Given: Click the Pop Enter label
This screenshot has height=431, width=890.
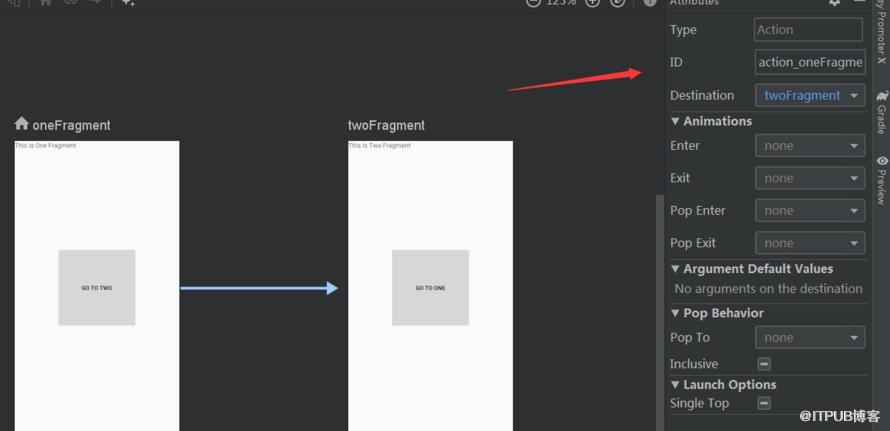Looking at the screenshot, I should coord(698,211).
